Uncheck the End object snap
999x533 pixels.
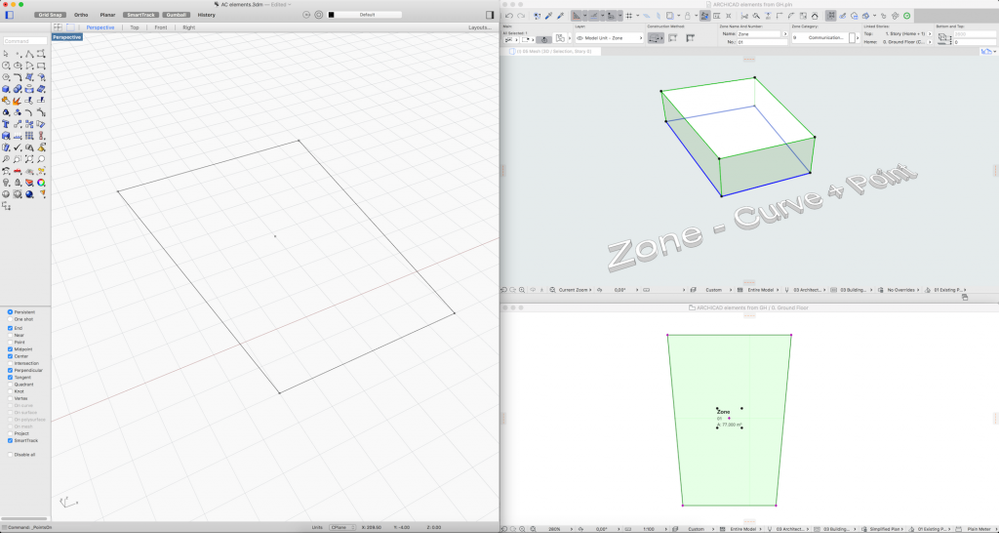pyautogui.click(x=10, y=328)
